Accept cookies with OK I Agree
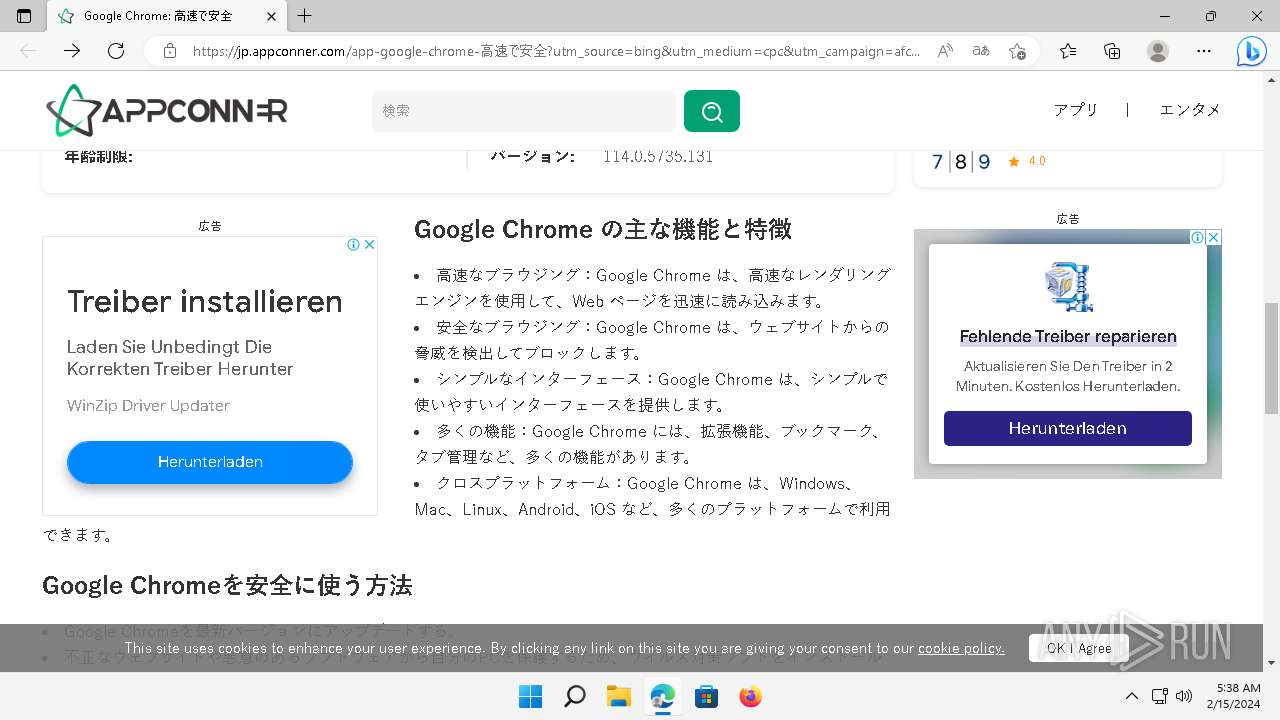This screenshot has width=1280, height=720. click(1079, 648)
